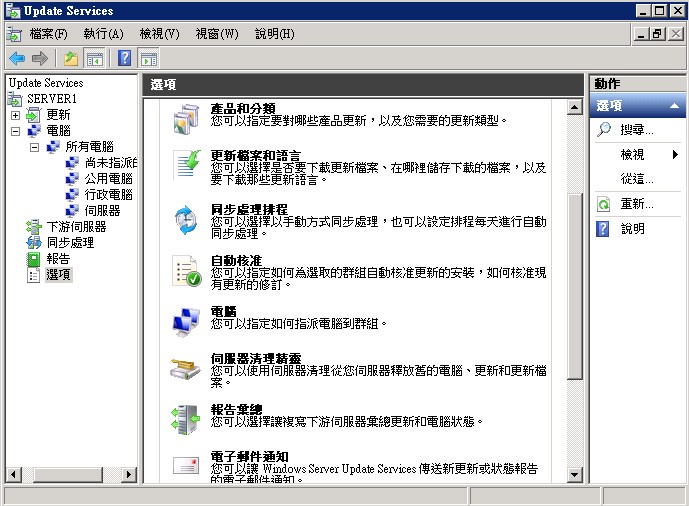The image size is (689, 506).
Task: Click the 報告 green book icon
Action: (33, 259)
